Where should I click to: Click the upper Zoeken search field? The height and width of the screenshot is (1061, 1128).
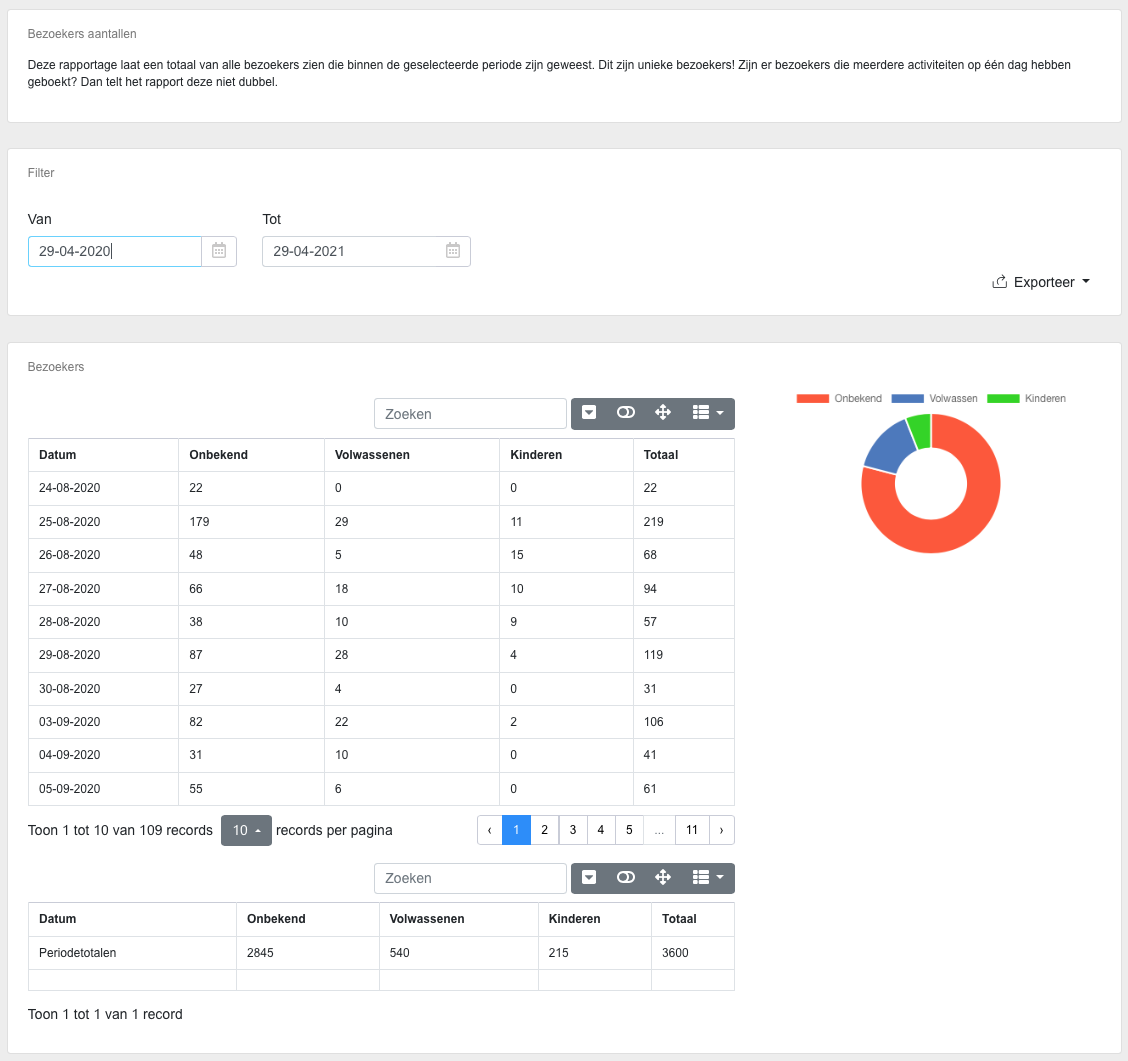click(x=470, y=413)
